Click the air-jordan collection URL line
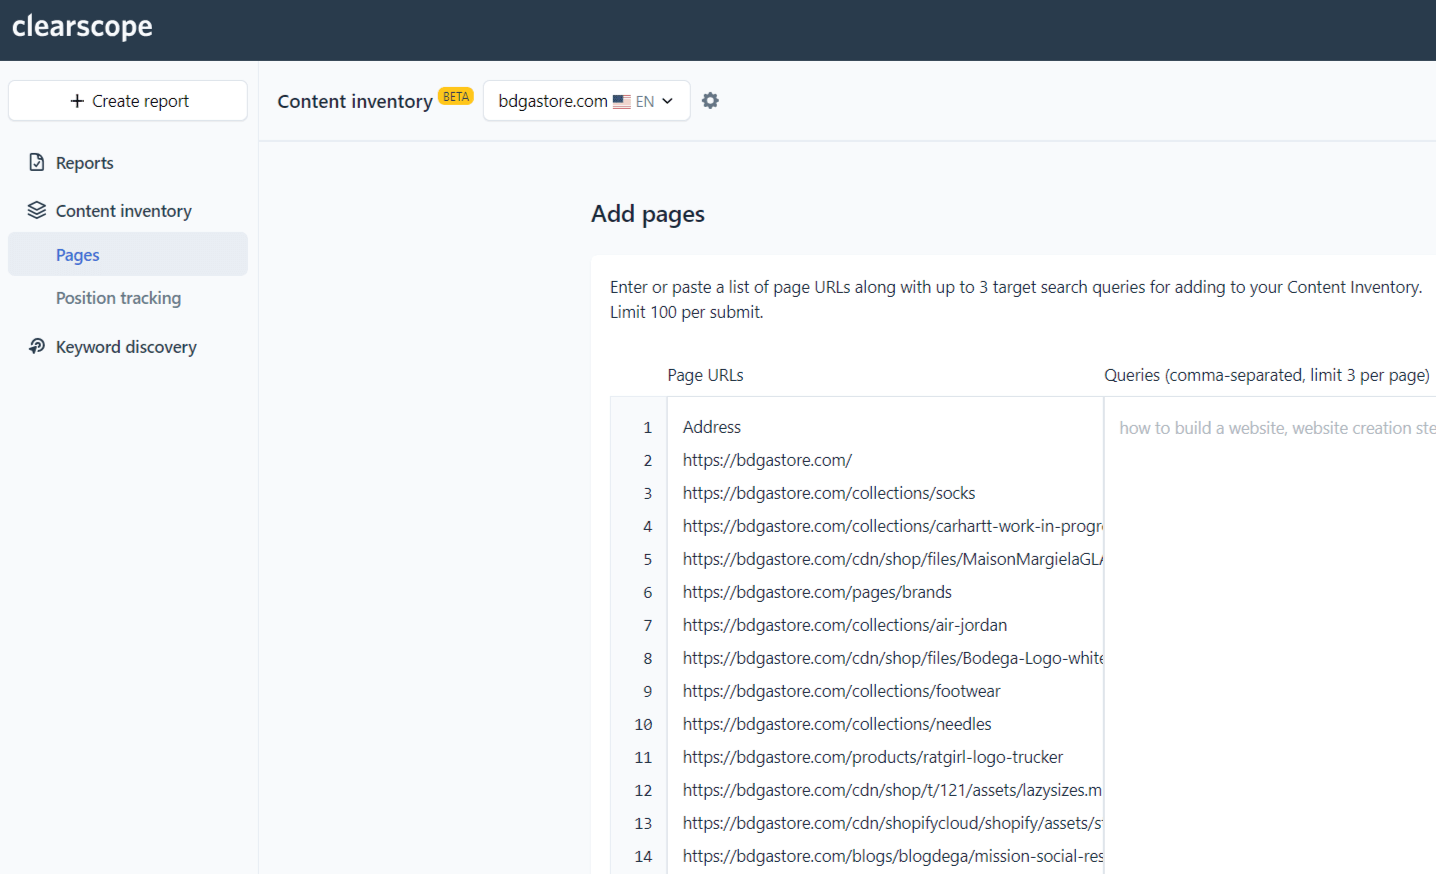Image resolution: width=1436 pixels, height=874 pixels. point(845,625)
